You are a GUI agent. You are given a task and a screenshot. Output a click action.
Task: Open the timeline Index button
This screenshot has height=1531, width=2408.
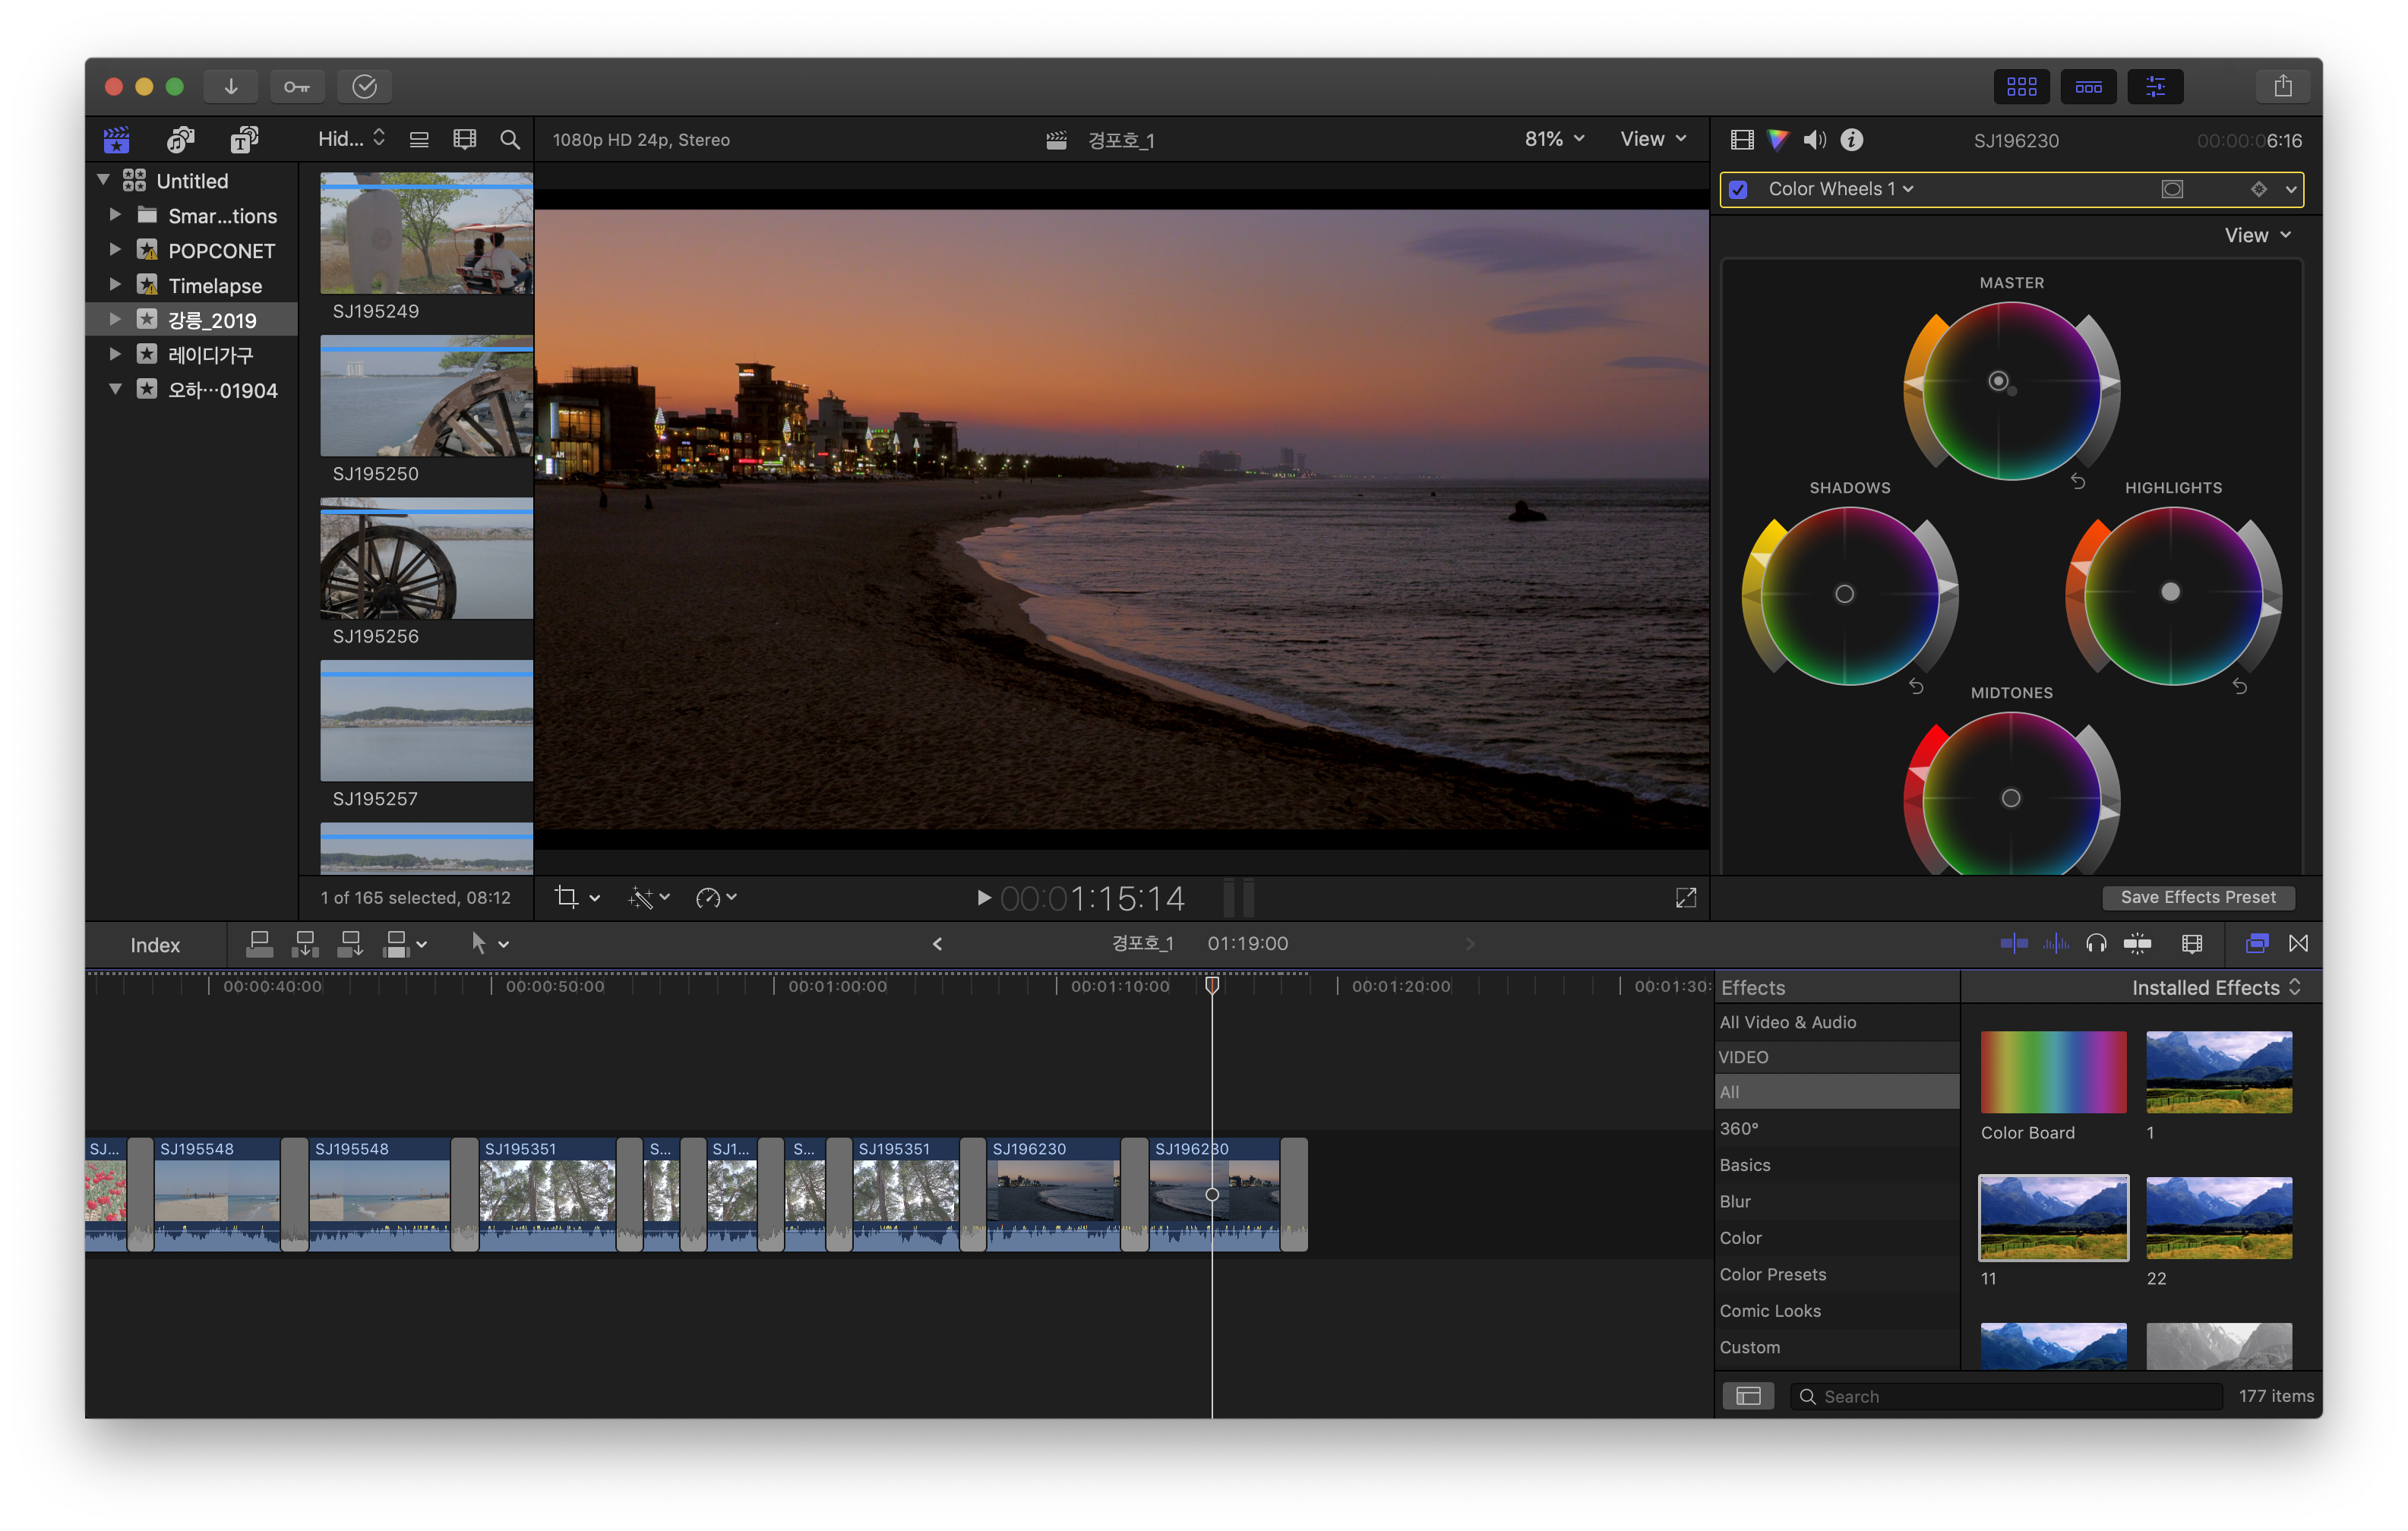pyautogui.click(x=155, y=945)
